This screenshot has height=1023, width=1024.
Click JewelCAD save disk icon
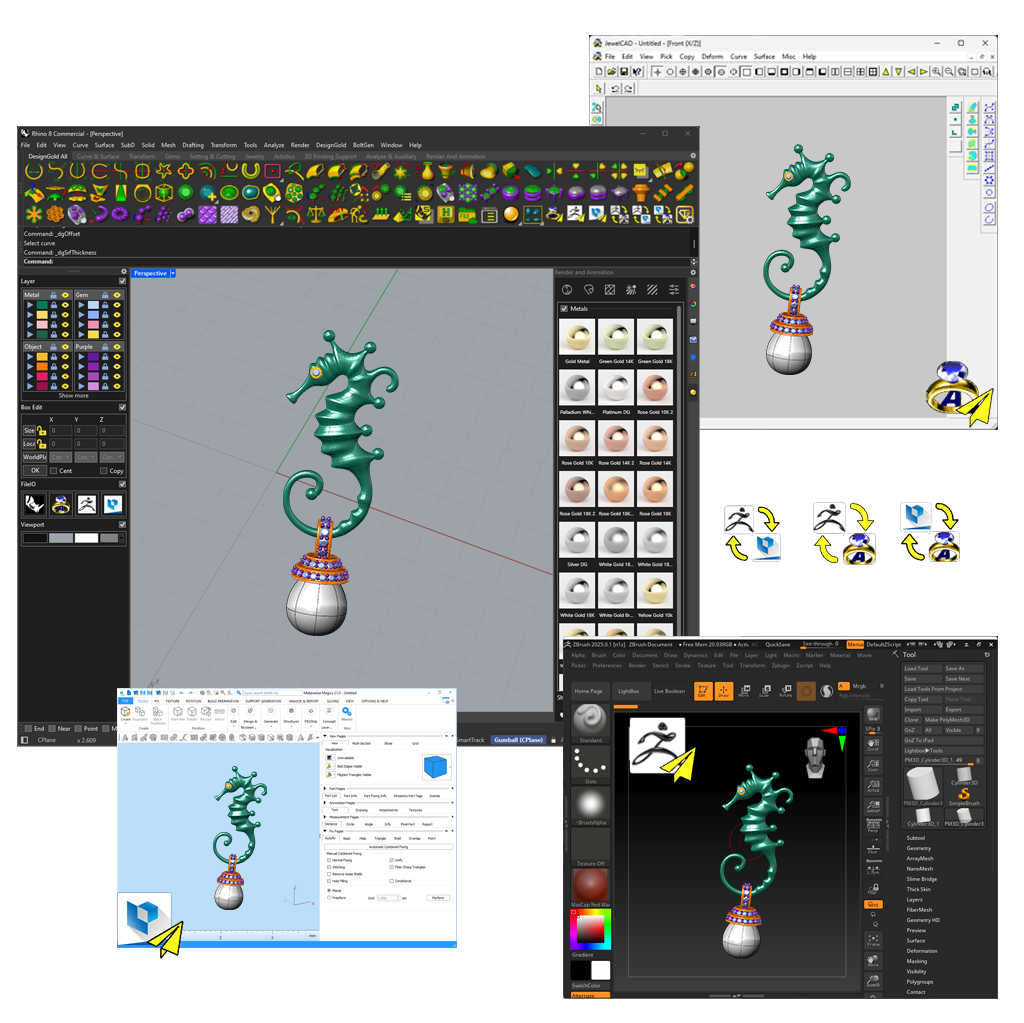point(624,71)
